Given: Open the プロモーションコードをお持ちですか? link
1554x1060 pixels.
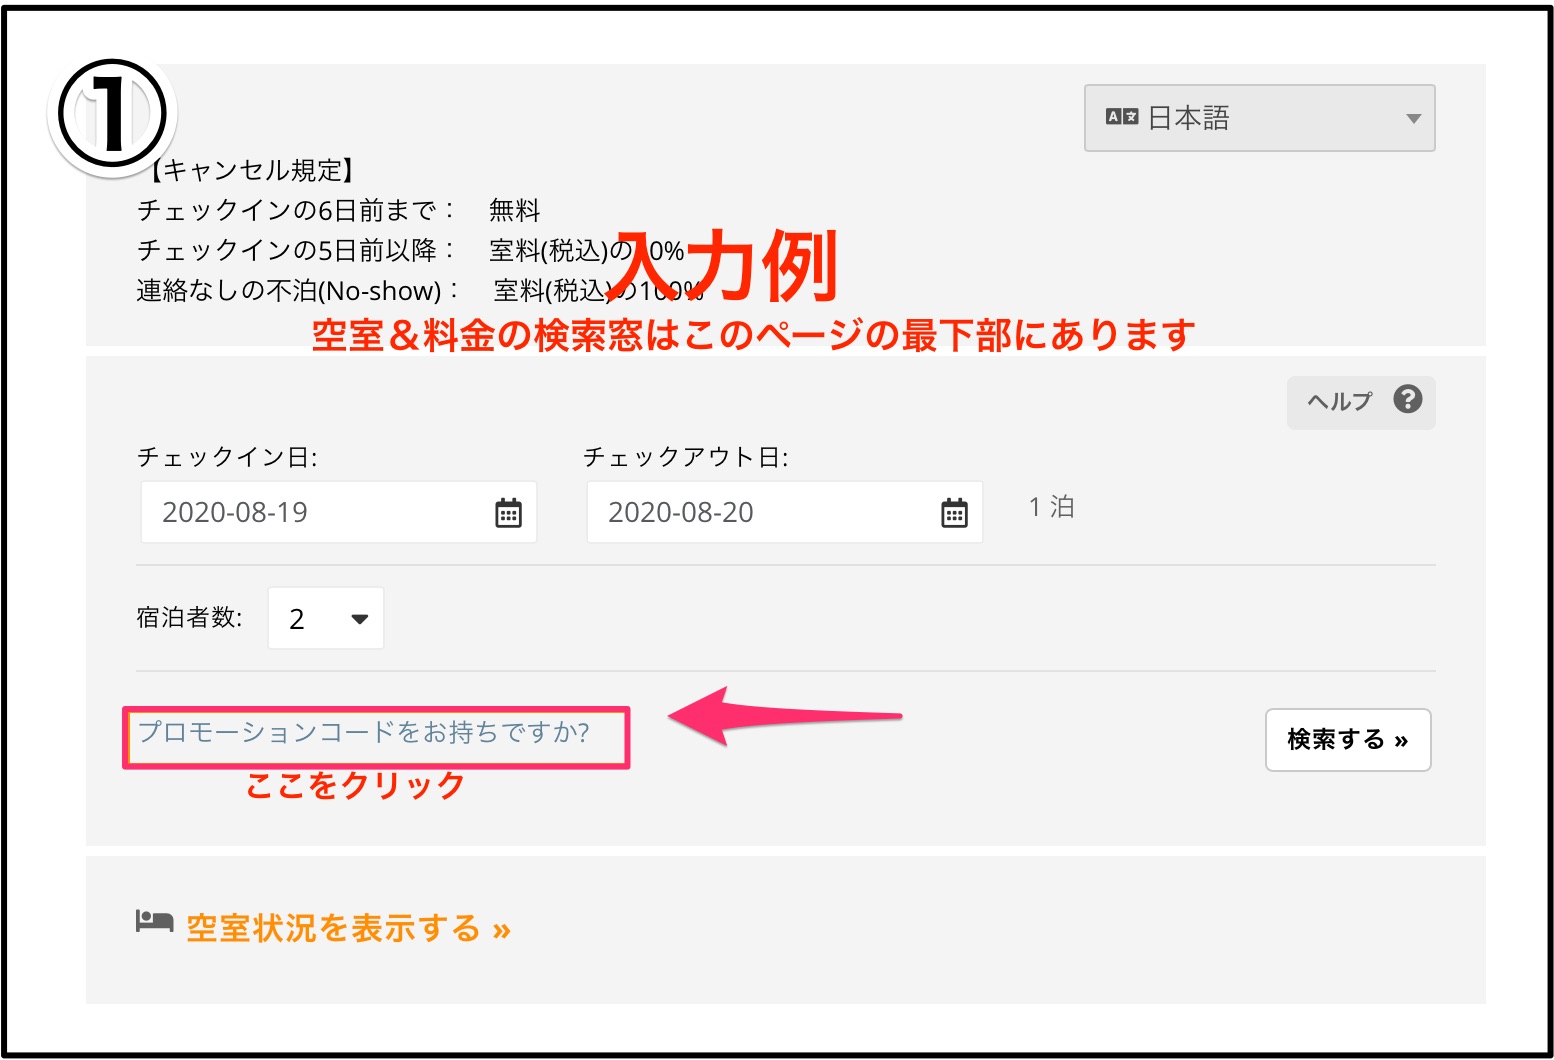Looking at the screenshot, I should (364, 733).
